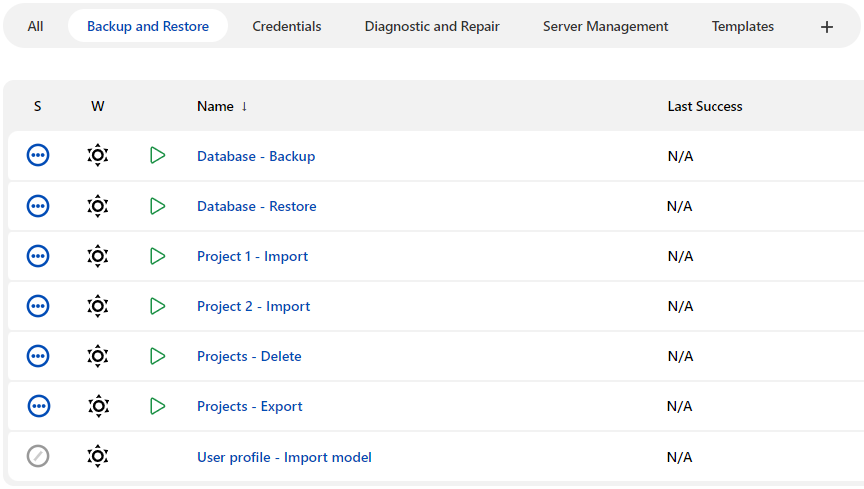
Task: Open the Credentials tab
Action: coord(287,27)
